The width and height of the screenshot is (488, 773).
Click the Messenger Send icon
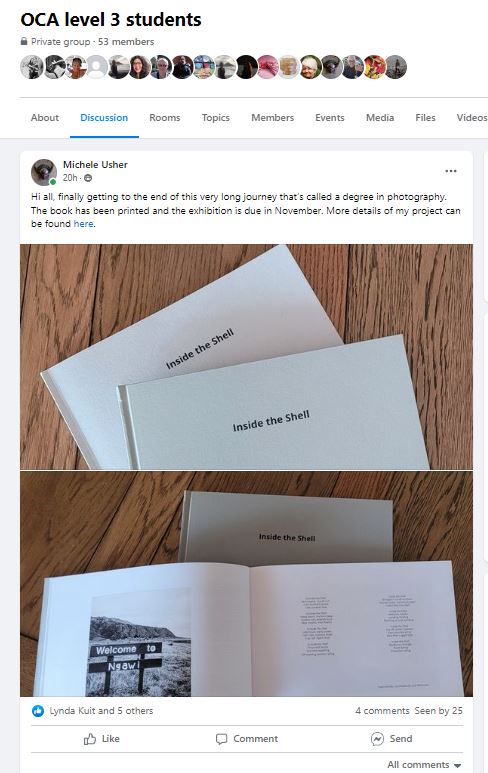point(377,738)
